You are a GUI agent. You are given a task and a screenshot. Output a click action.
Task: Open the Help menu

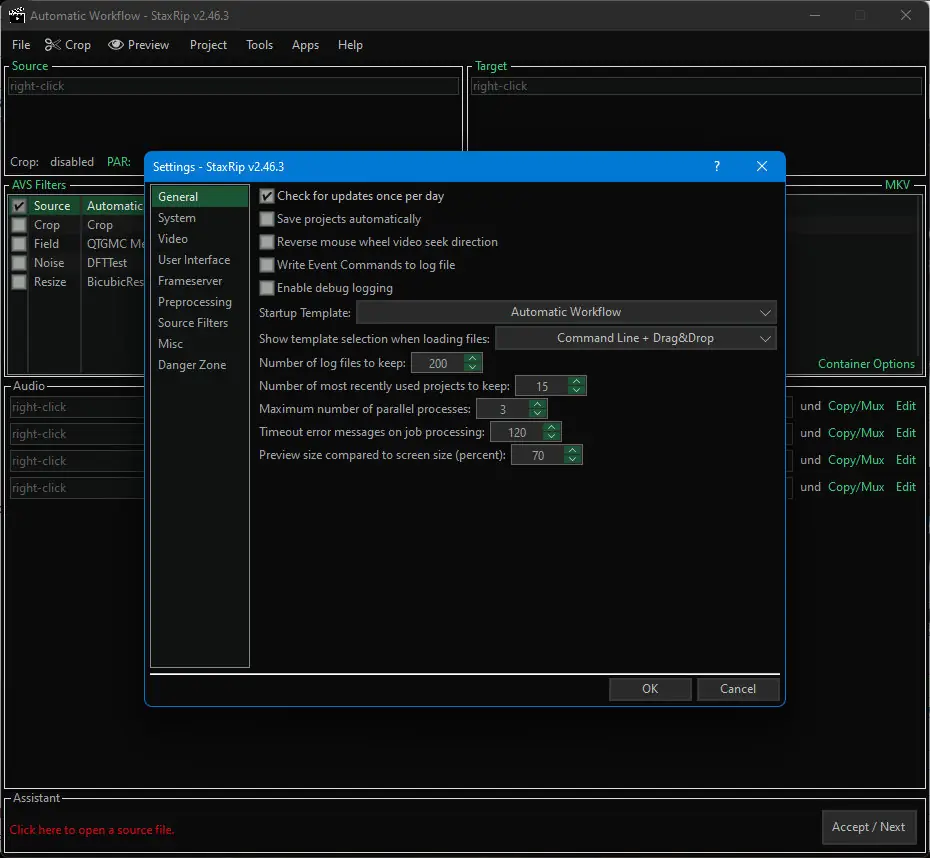(x=350, y=45)
